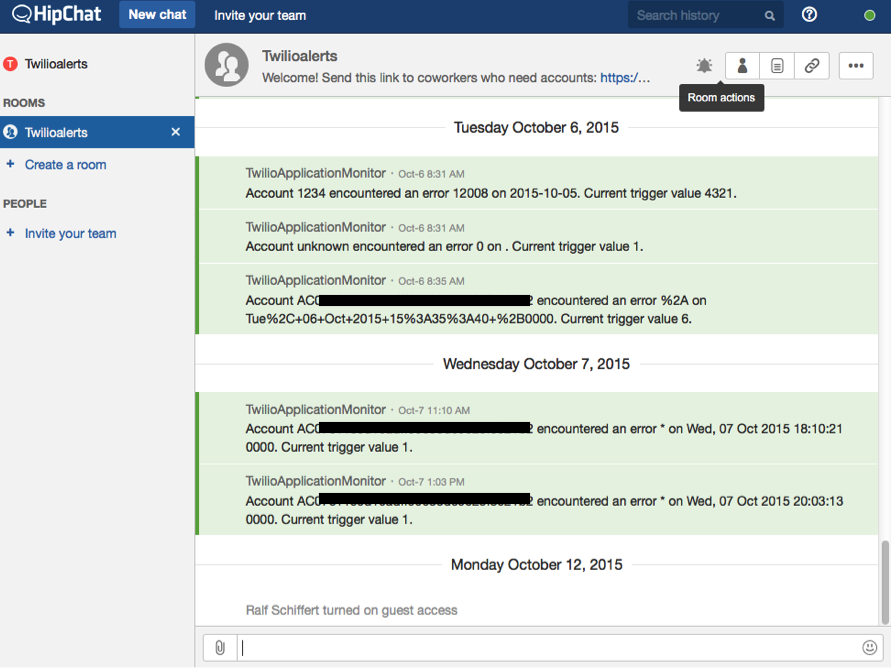Click the Twilioalerts room title in header
891x668 pixels.
(299, 56)
